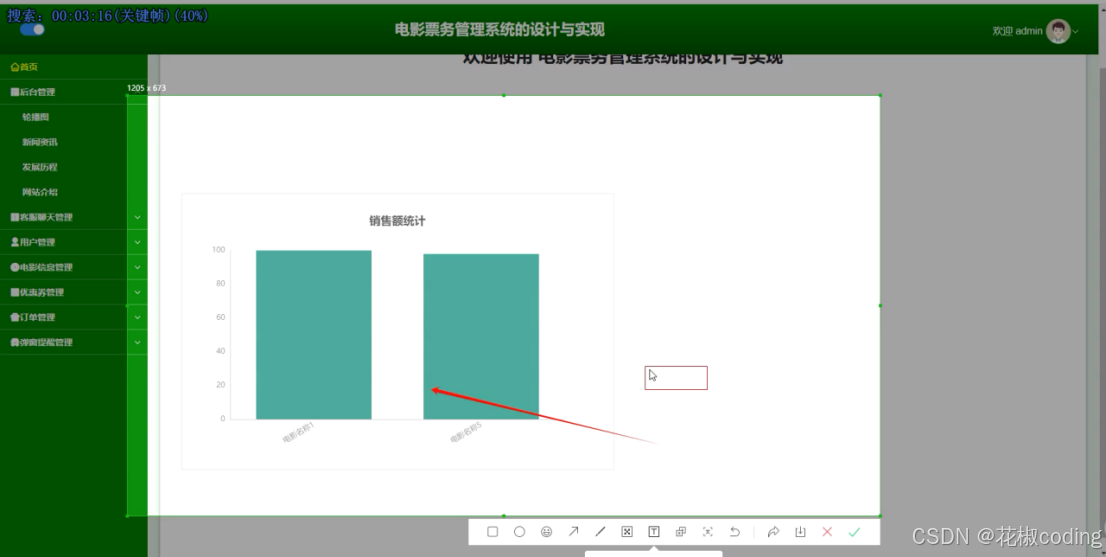The width and height of the screenshot is (1106, 557).
Task: Click the axis label 电影名称1
Action: click(298, 433)
